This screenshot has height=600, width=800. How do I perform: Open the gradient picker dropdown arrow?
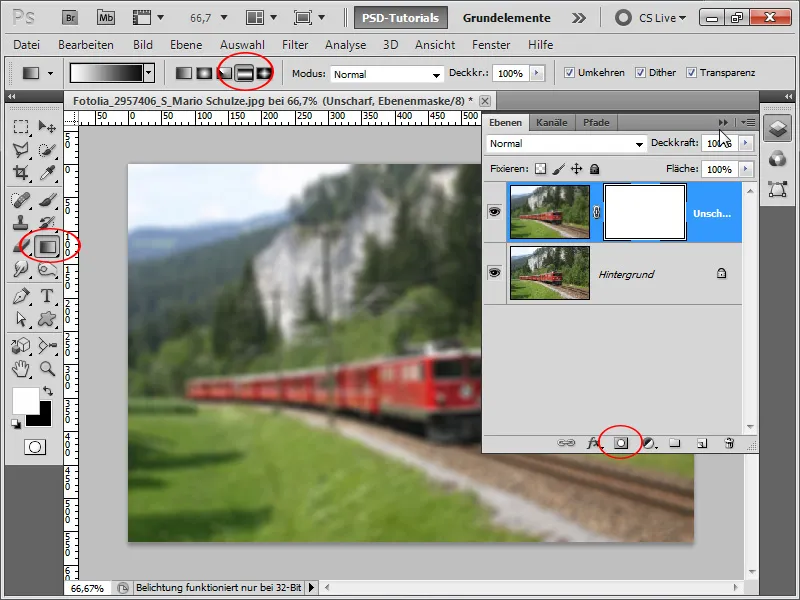tap(148, 73)
